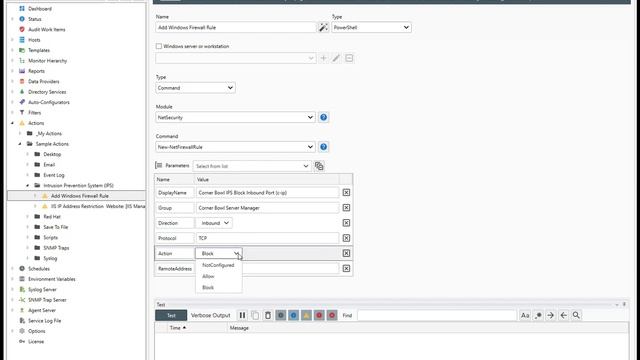Click the magic wand icon beside Name field
Viewport: 640px width, 360px height.
point(323,27)
